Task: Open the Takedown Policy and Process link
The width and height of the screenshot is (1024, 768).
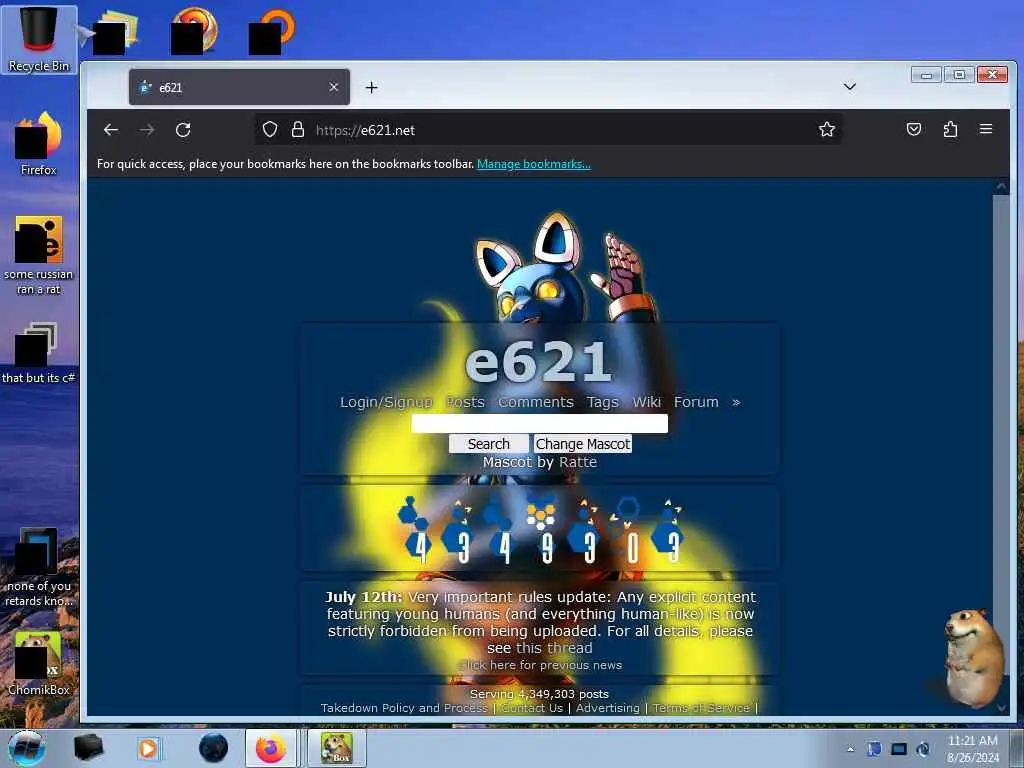Action: pos(404,708)
